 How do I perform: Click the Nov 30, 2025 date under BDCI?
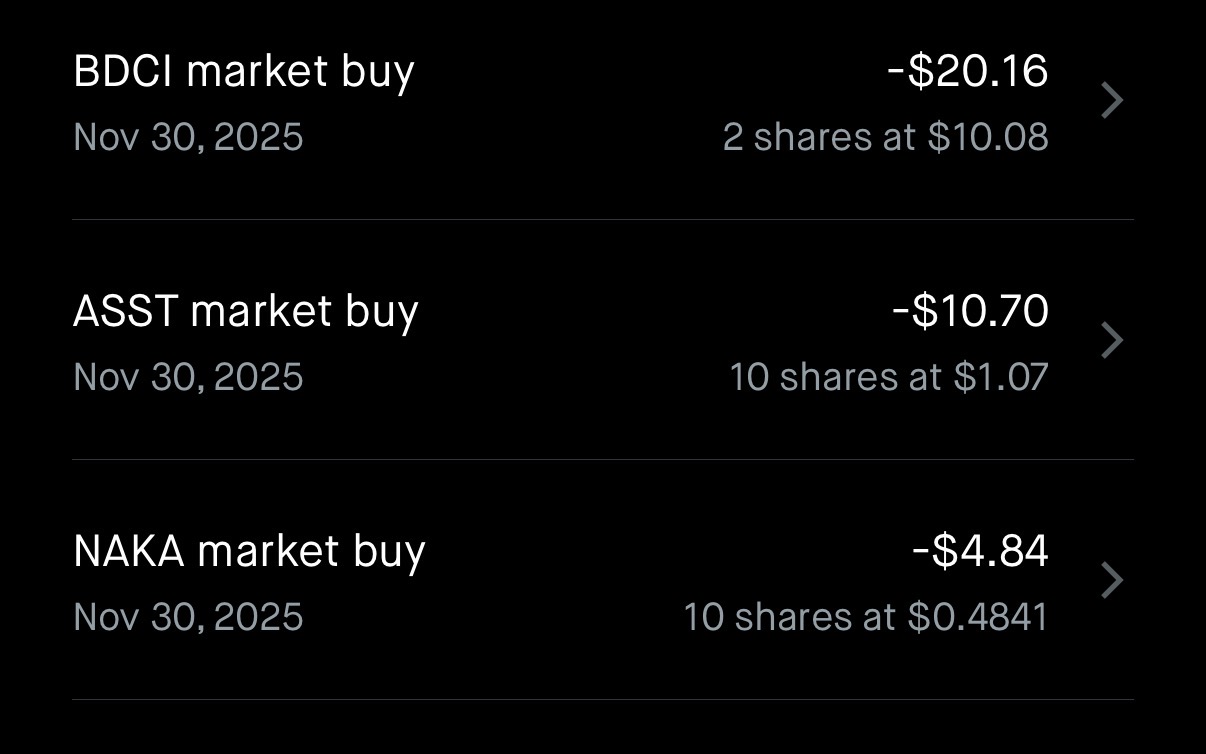coord(188,137)
